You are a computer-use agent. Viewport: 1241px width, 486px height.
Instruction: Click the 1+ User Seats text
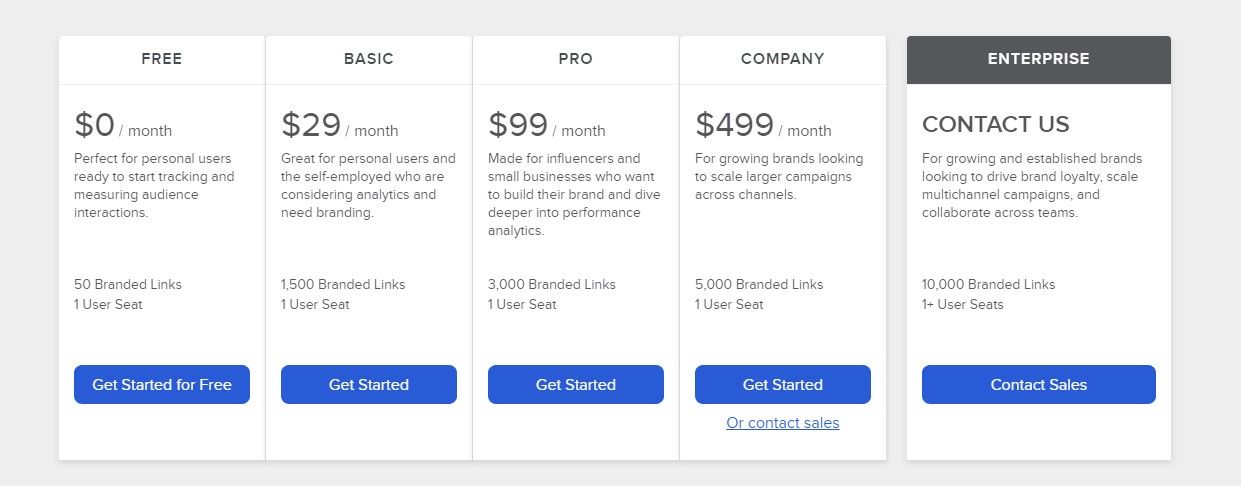(963, 304)
